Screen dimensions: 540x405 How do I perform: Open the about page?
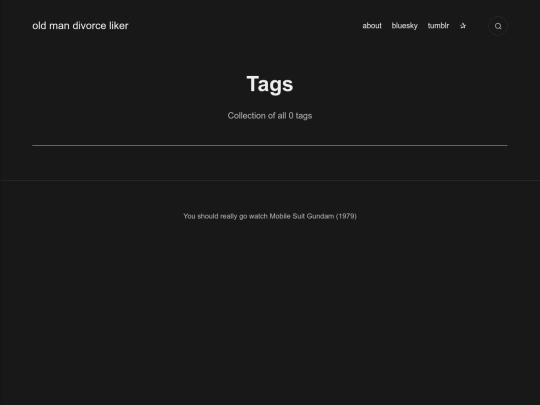click(x=372, y=26)
